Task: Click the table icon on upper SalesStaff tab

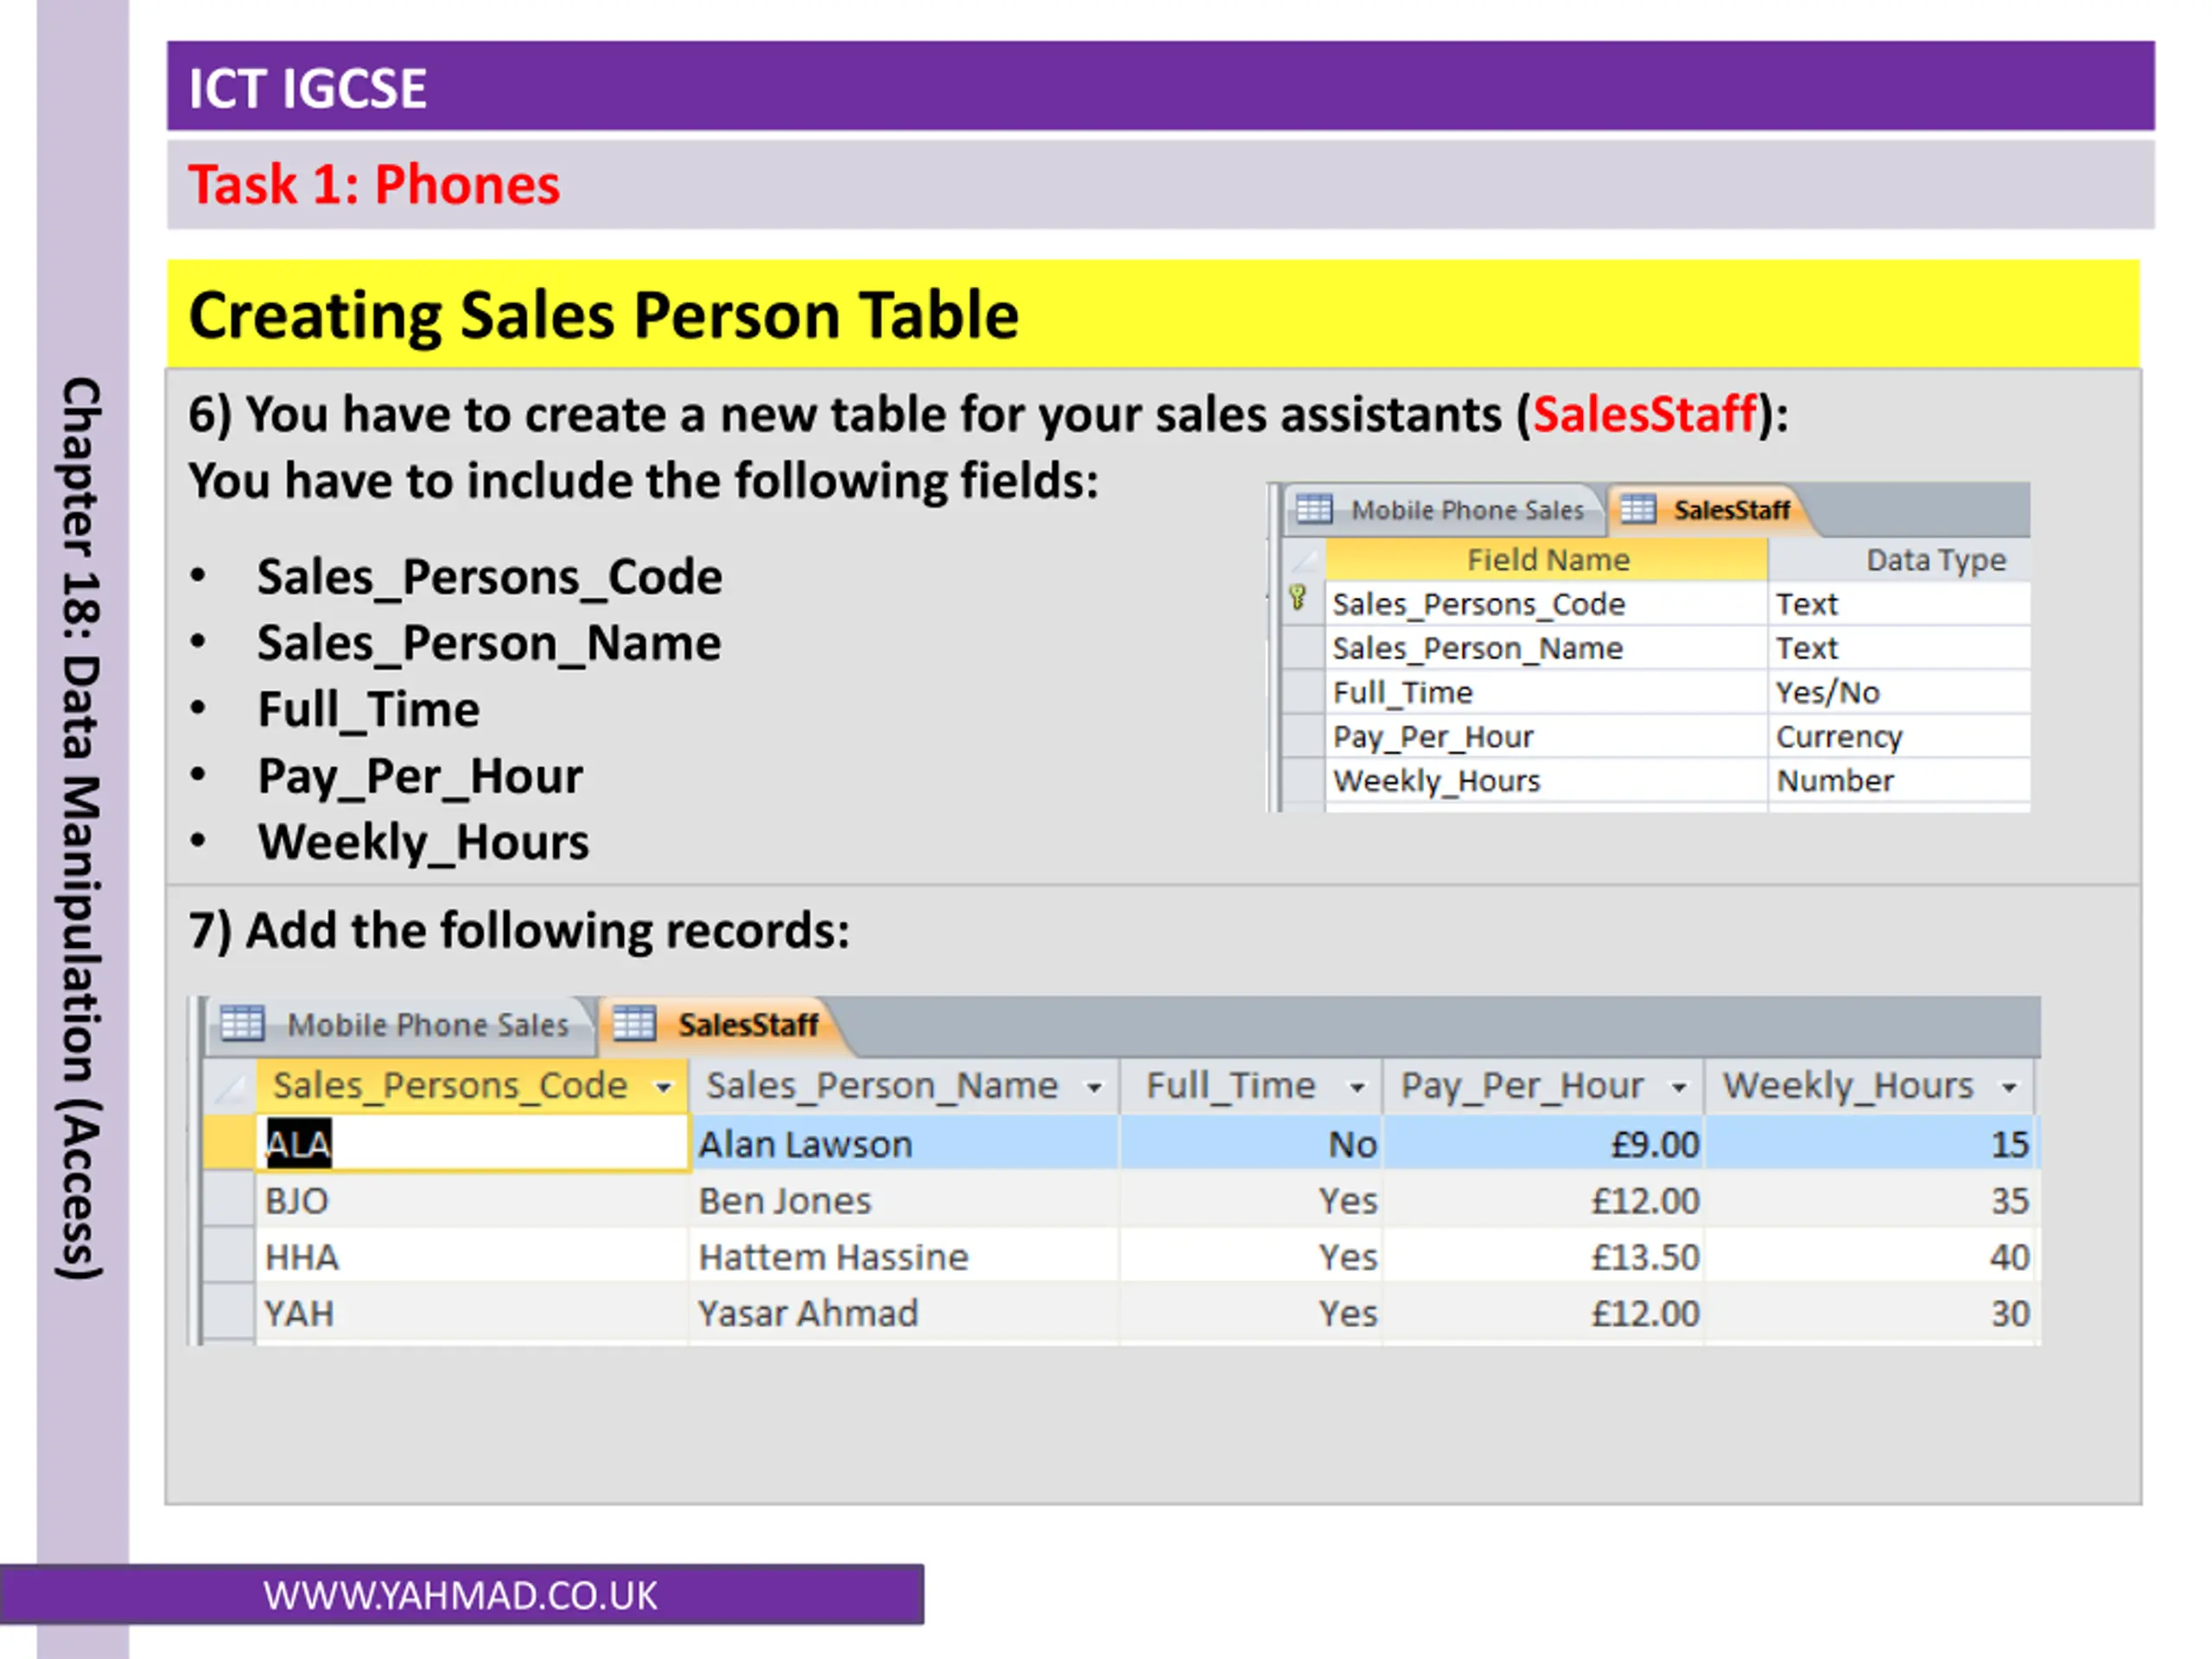Action: coord(1638,509)
